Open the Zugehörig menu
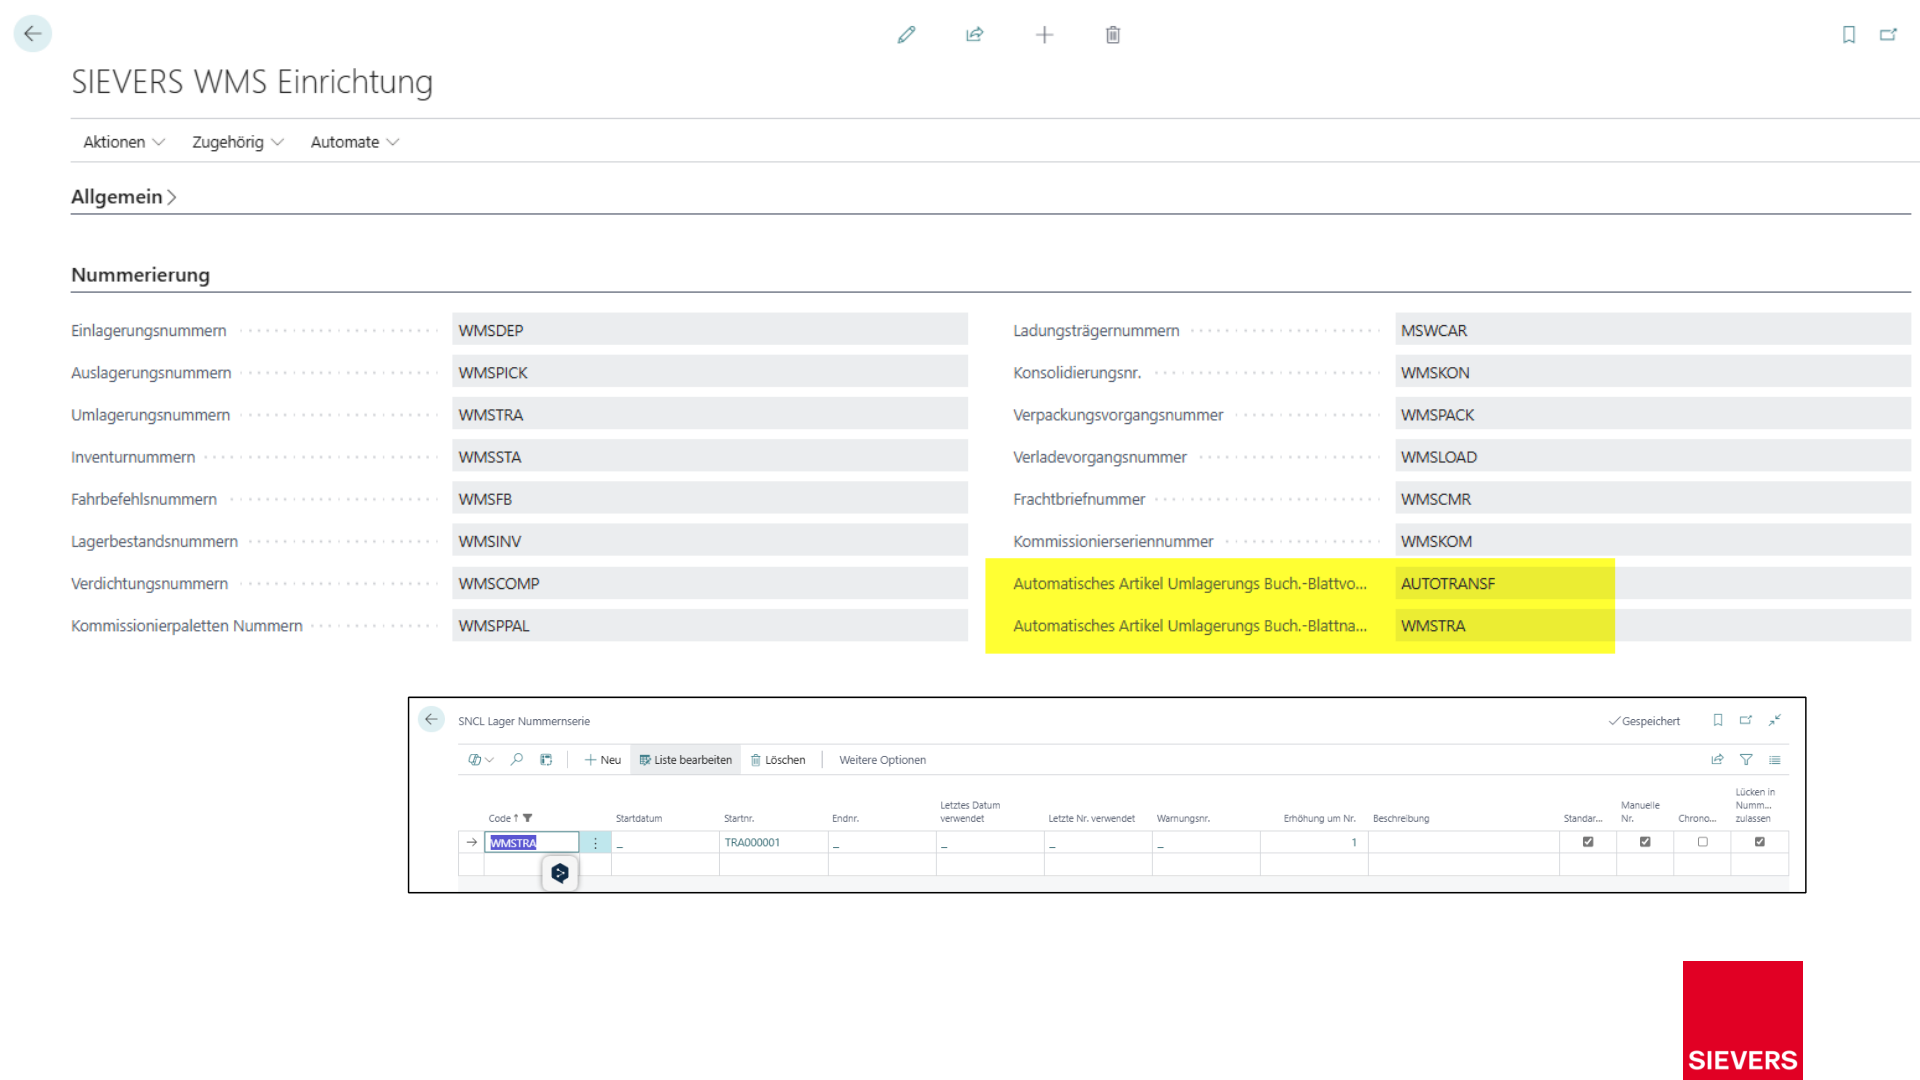The width and height of the screenshot is (1920, 1080). pyautogui.click(x=238, y=142)
